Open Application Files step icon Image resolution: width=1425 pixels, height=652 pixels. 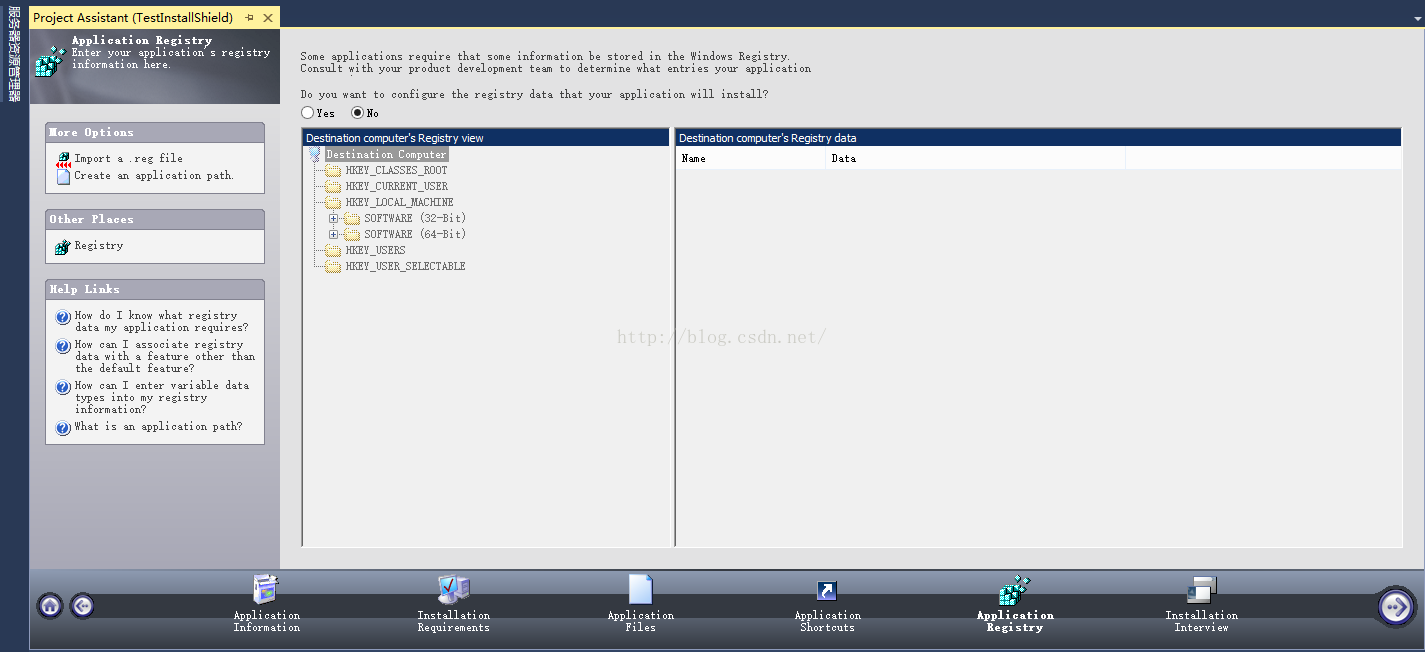[x=640, y=590]
